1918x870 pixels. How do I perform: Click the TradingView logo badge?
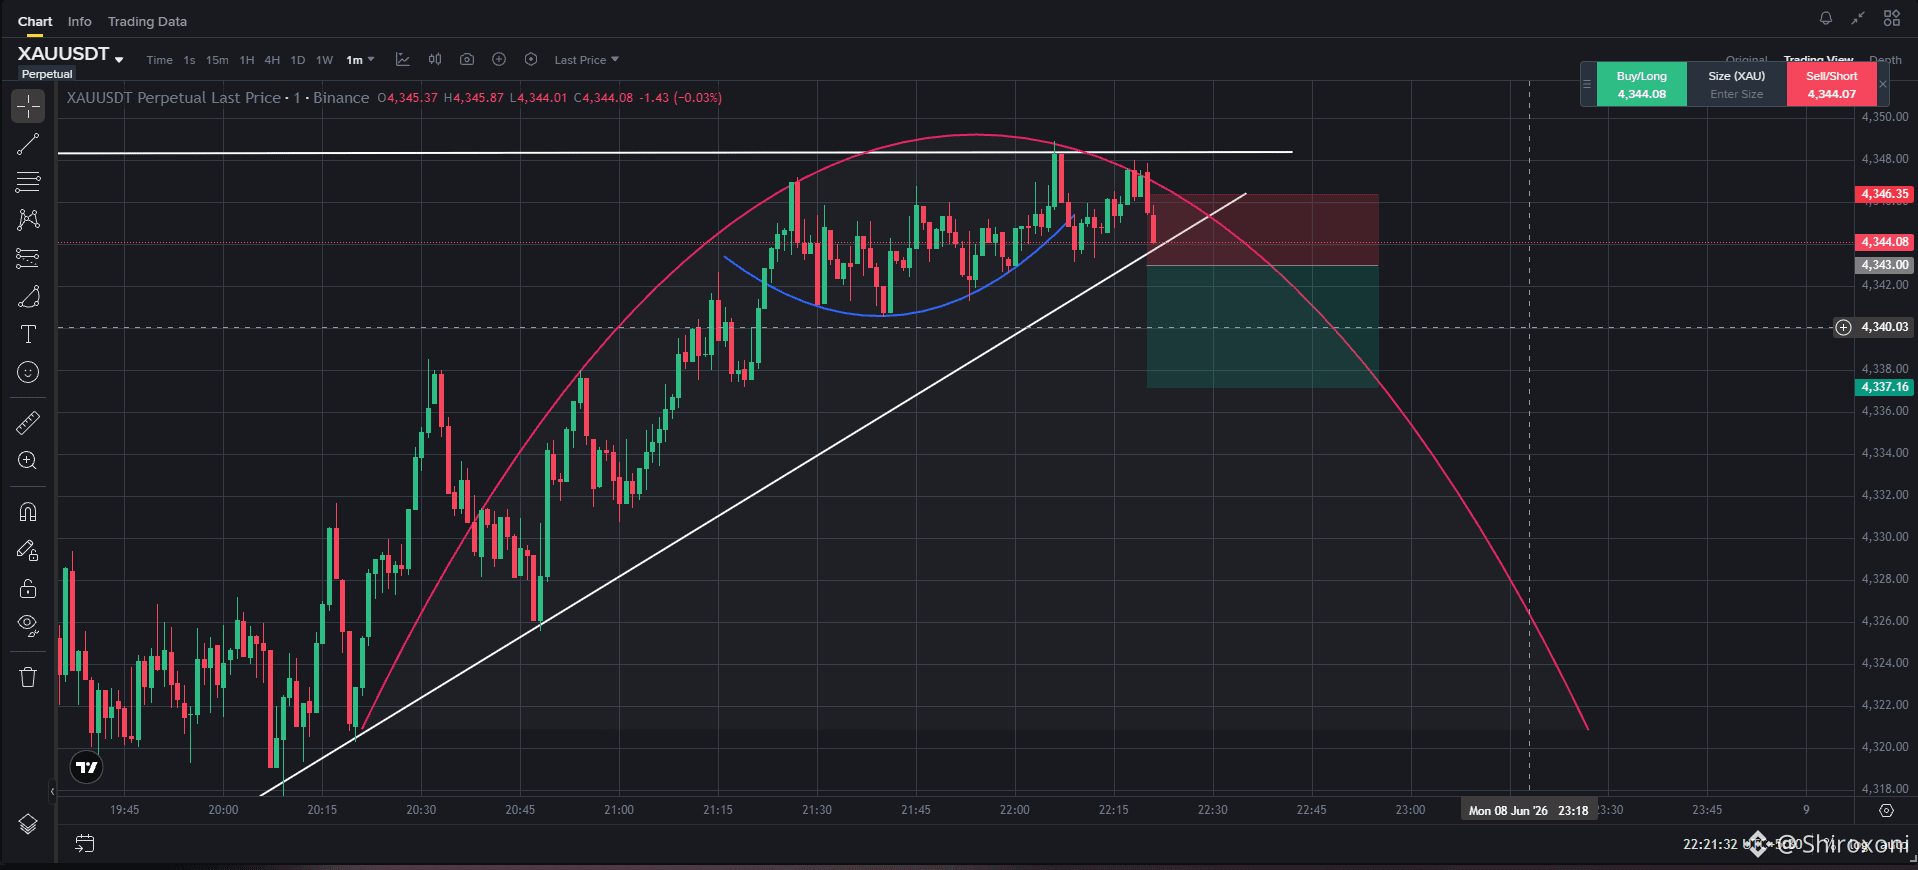click(87, 767)
